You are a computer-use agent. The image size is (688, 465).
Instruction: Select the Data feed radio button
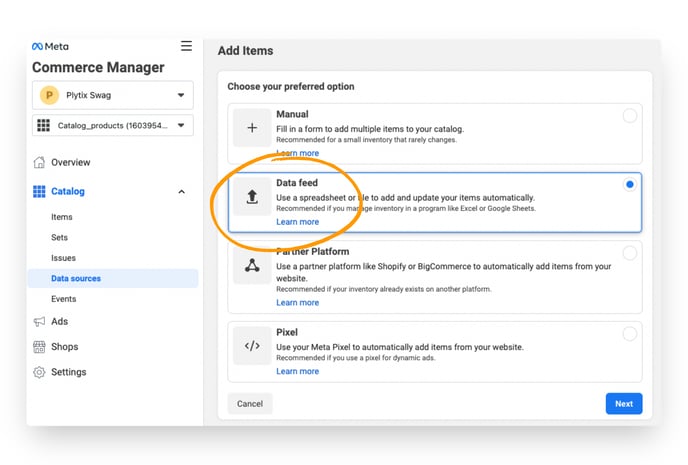tap(630, 185)
